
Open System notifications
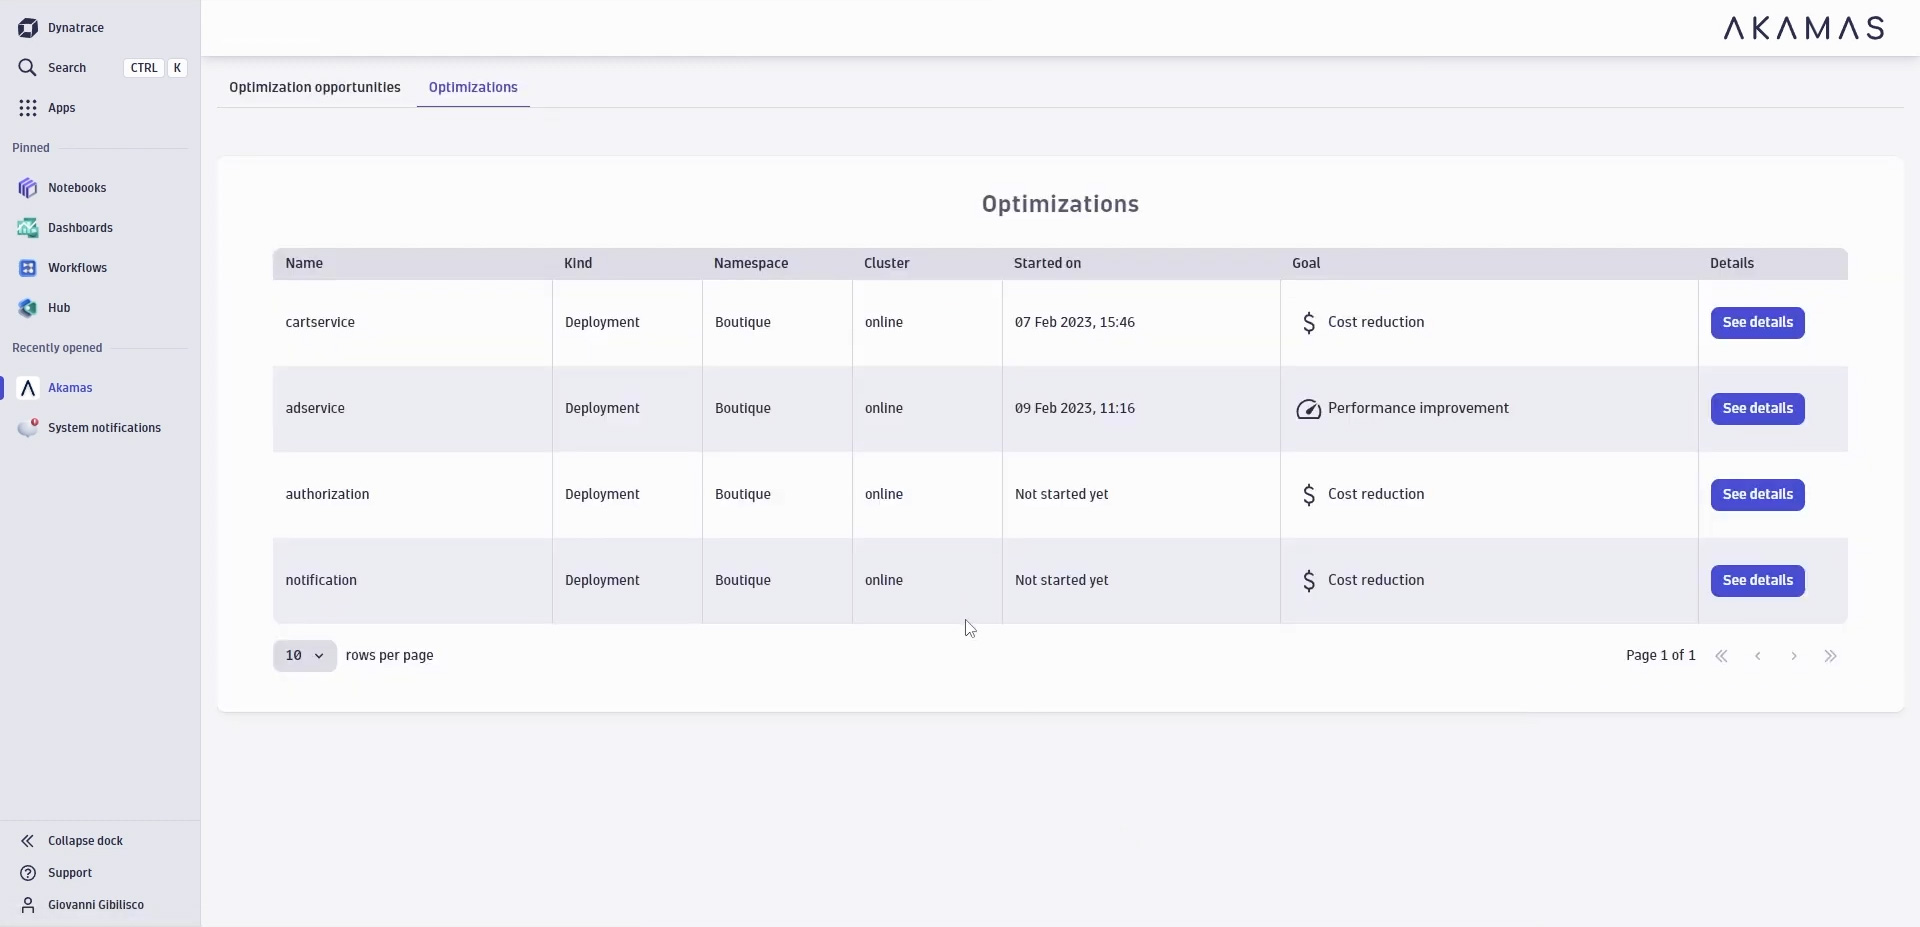click(x=103, y=427)
